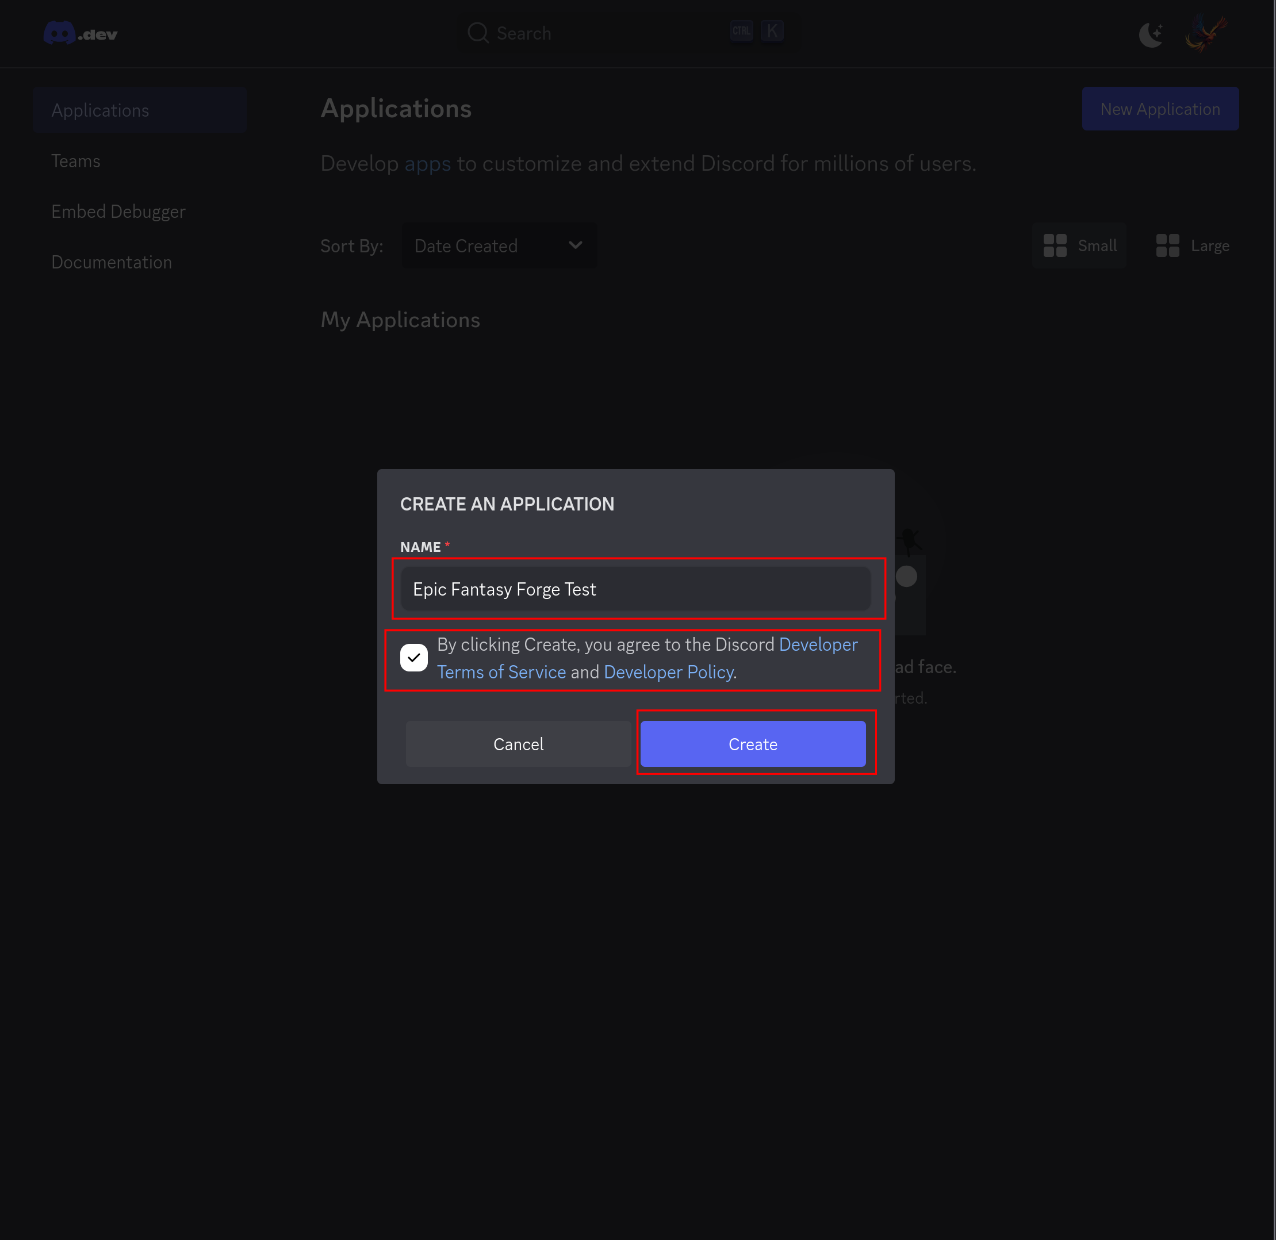This screenshot has width=1276, height=1240.
Task: Open the user profile avatar menu
Action: [1205, 33]
